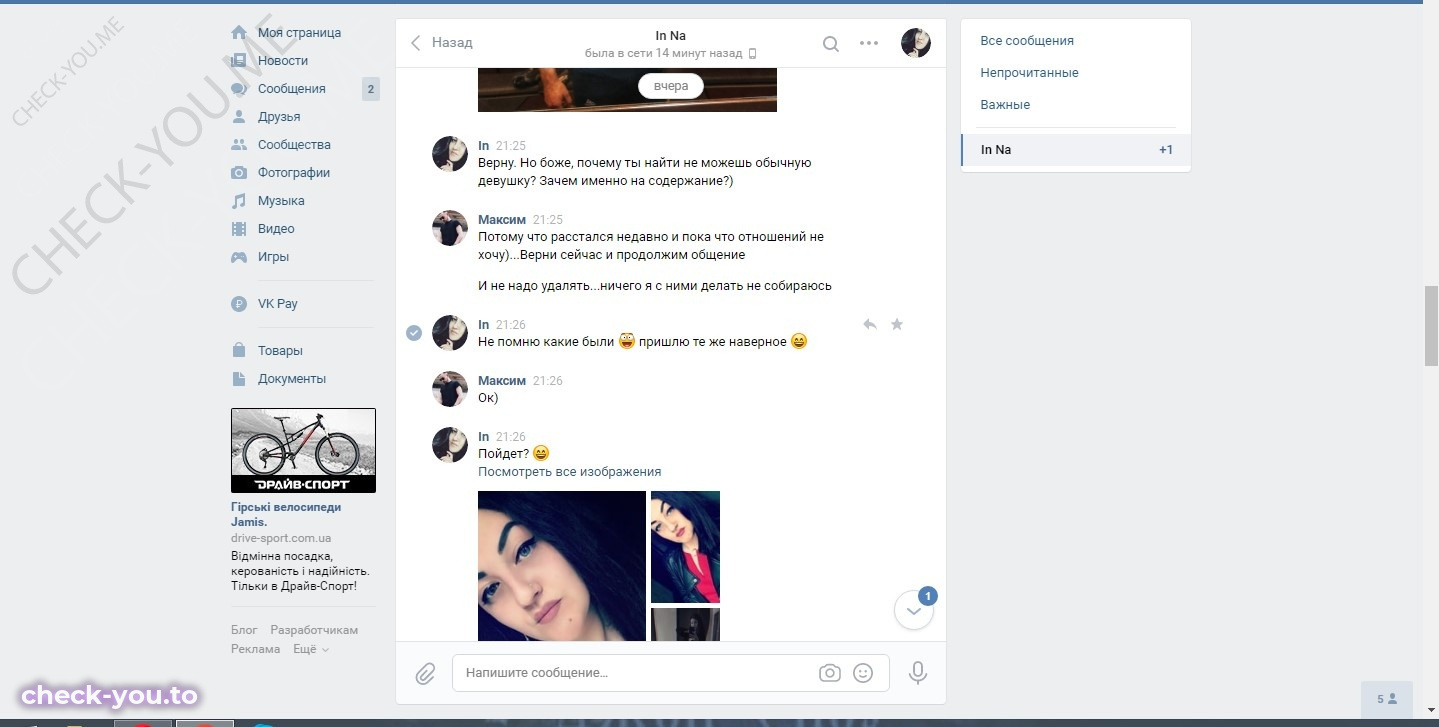Open the Моя страница menu link
The image size is (1439, 727).
(x=299, y=33)
